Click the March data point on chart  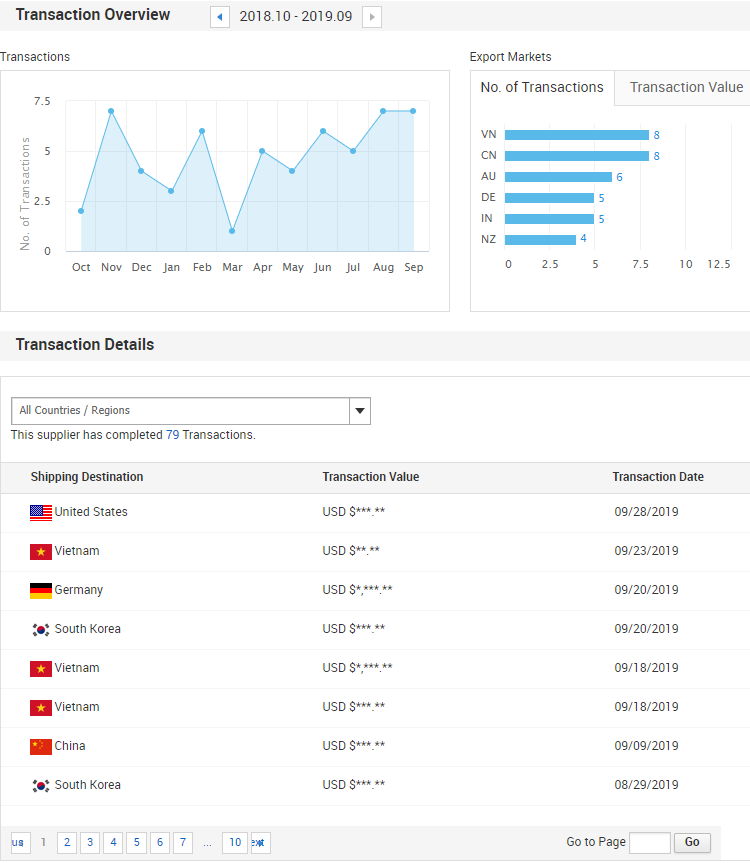(x=232, y=231)
